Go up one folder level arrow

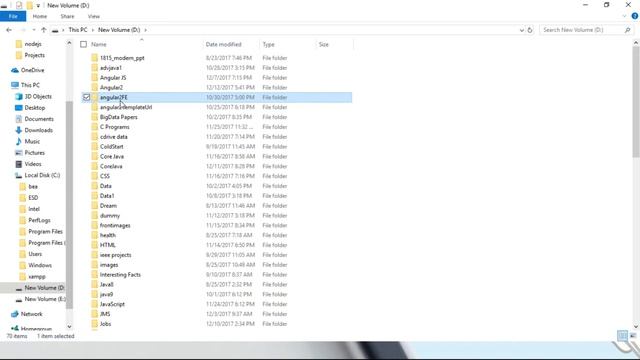tap(44, 30)
